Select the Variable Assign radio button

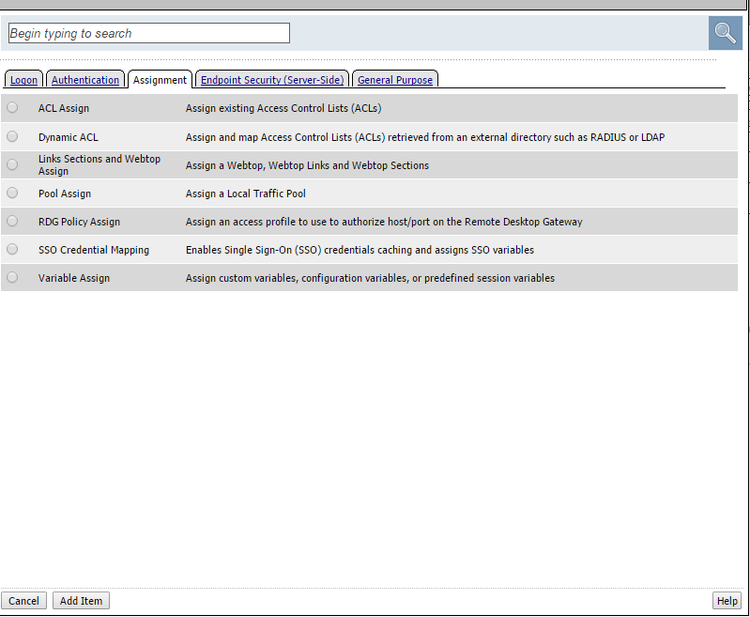tap(13, 277)
